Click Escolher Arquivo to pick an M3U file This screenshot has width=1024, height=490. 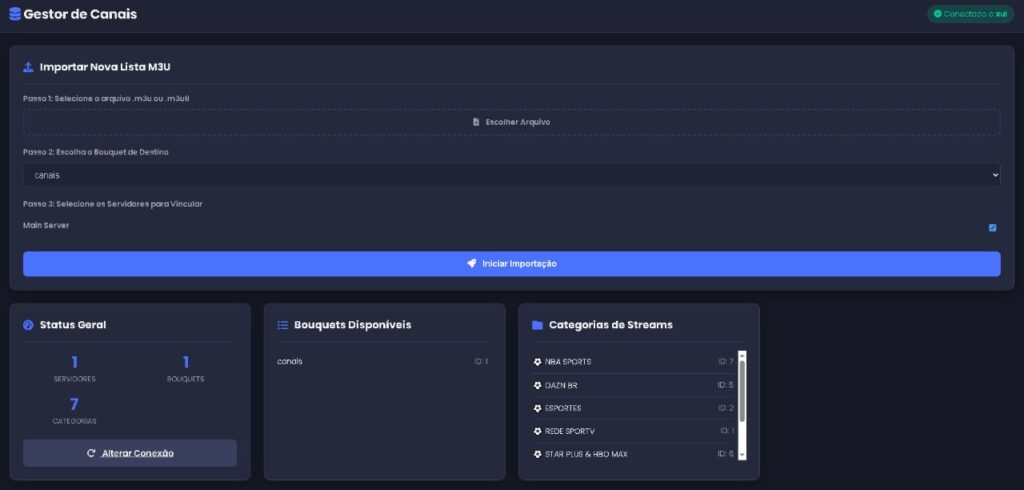click(511, 122)
